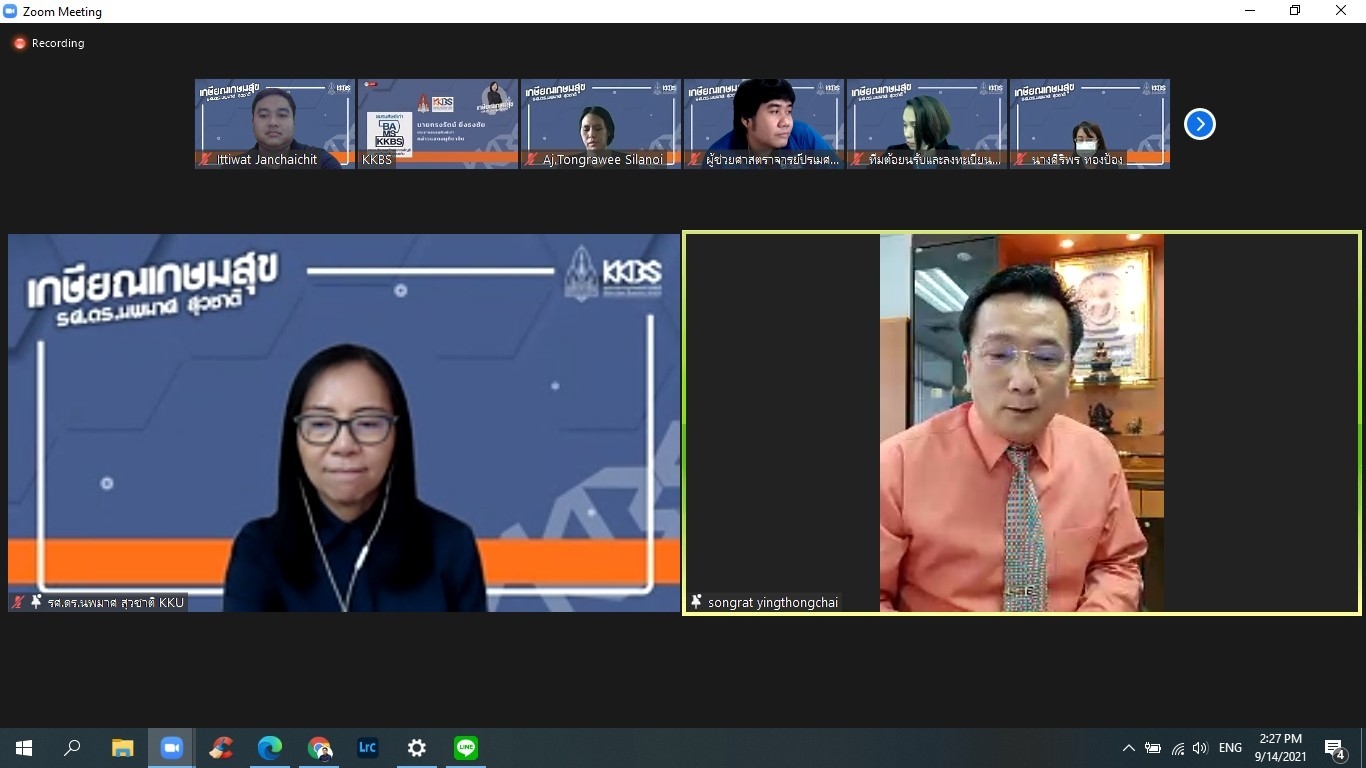Image resolution: width=1366 pixels, height=768 pixels.
Task: Open taskbar search magnifier
Action: [73, 748]
